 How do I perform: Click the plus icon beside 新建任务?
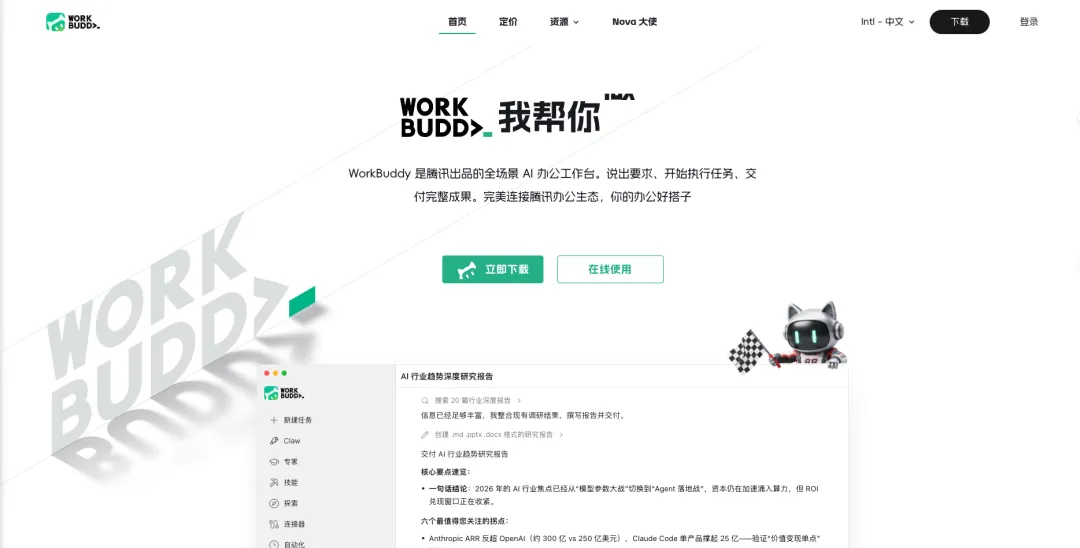pyautogui.click(x=273, y=420)
